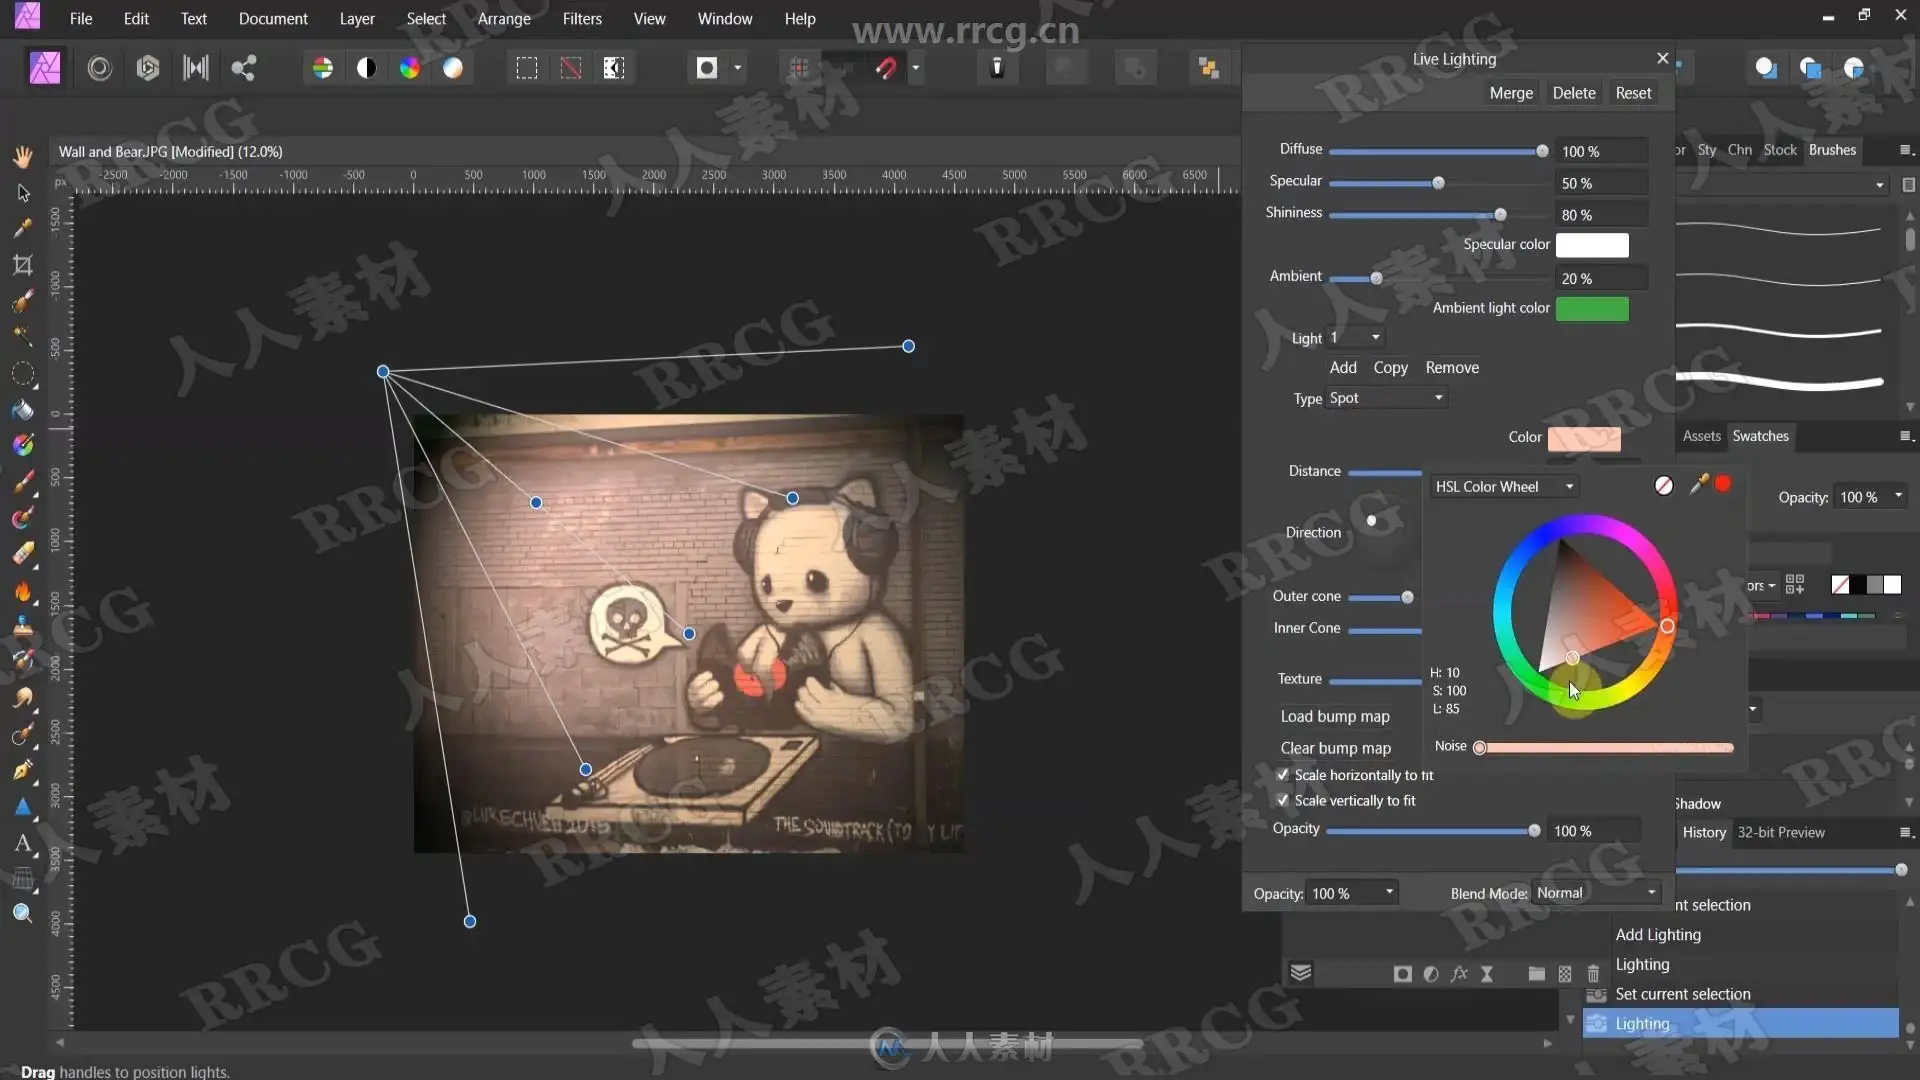Select Add Lighting history entry
1920x1080 pixels.
(x=1657, y=934)
